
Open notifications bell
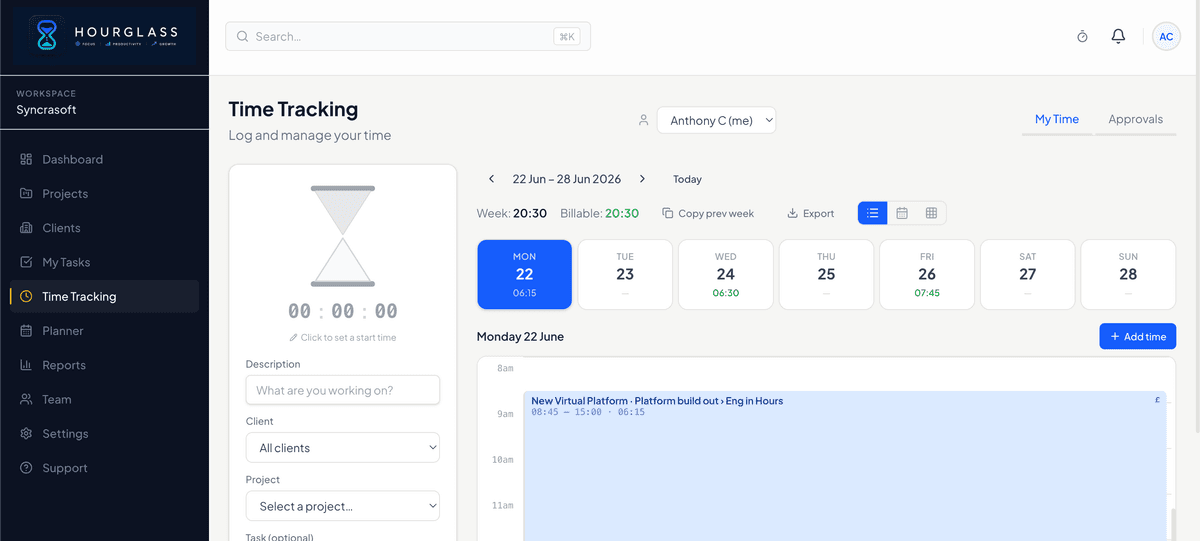point(1118,37)
